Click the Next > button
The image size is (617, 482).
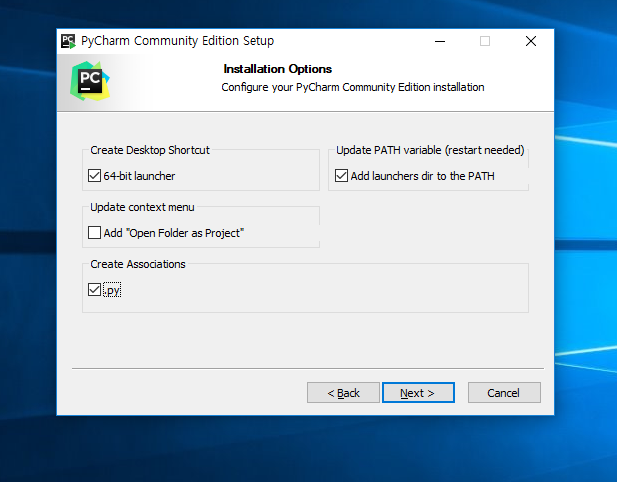coord(418,392)
